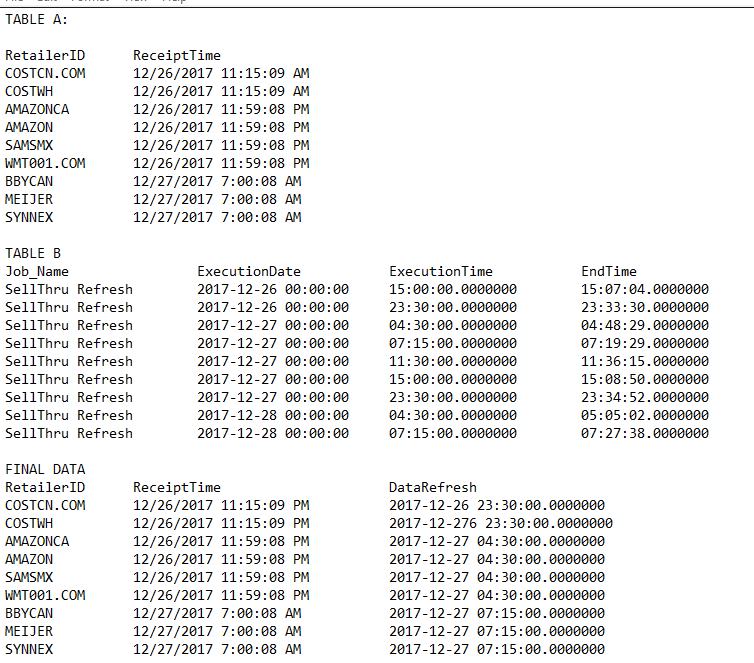This screenshot has width=754, height=663.
Task: Click the "FINAL DATA" heading text
Action: tap(45, 469)
